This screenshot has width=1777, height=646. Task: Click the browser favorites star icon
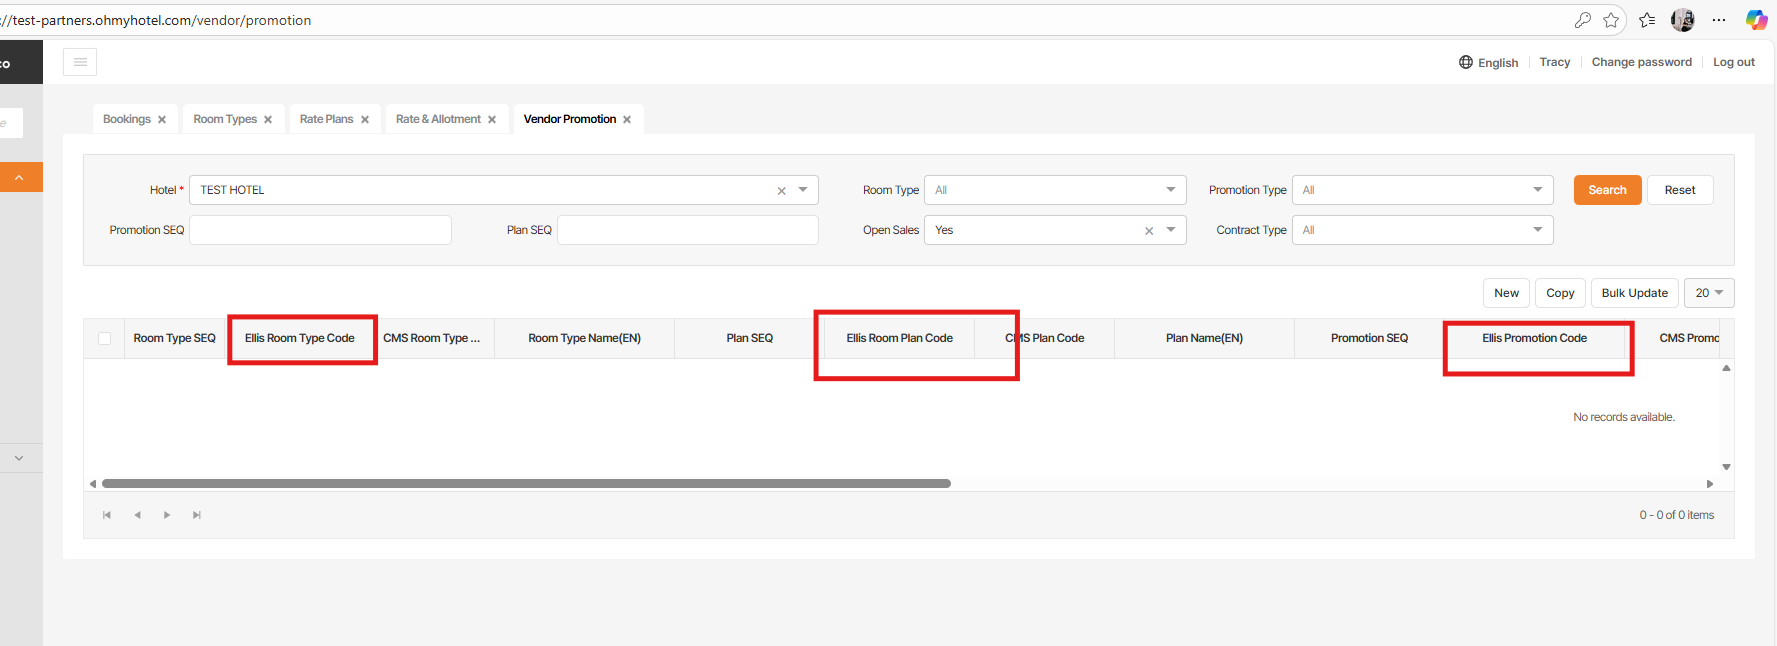pos(1611,20)
